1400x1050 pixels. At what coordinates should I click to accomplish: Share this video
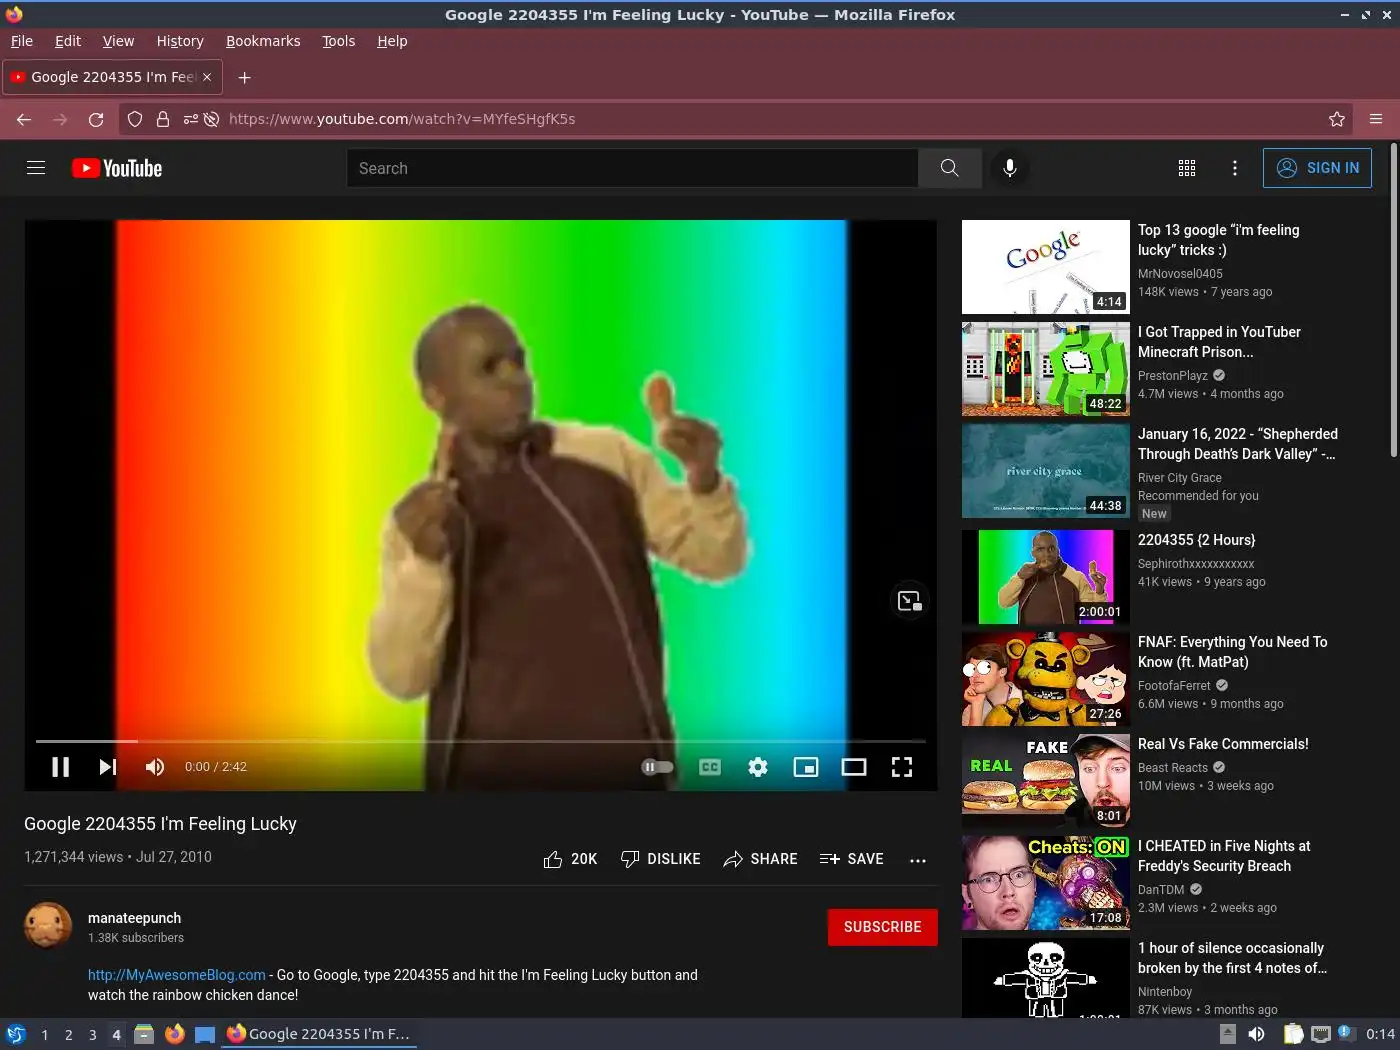click(x=760, y=859)
